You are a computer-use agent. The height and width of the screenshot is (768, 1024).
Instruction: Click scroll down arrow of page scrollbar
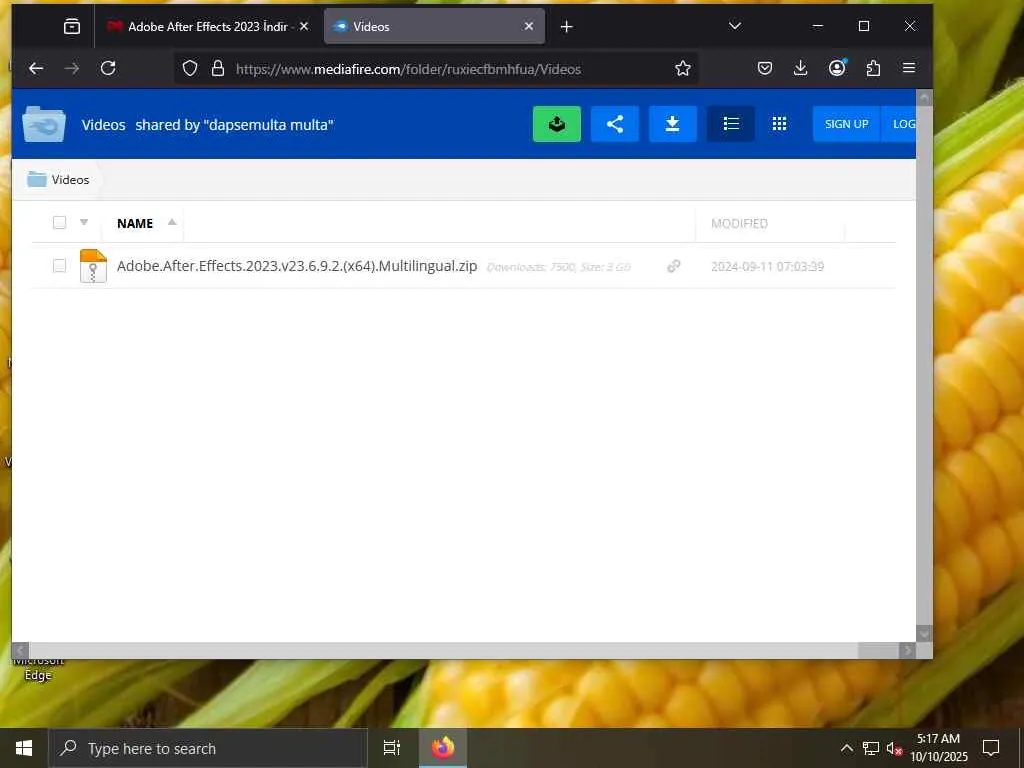click(x=924, y=633)
